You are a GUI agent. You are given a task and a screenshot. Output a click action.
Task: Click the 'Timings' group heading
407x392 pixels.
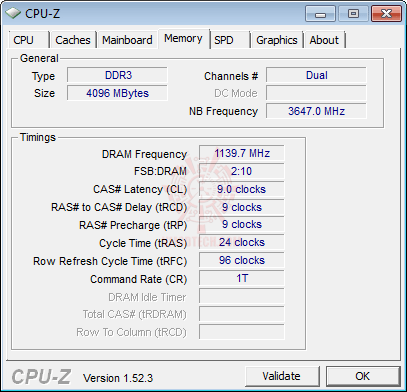coord(38,137)
